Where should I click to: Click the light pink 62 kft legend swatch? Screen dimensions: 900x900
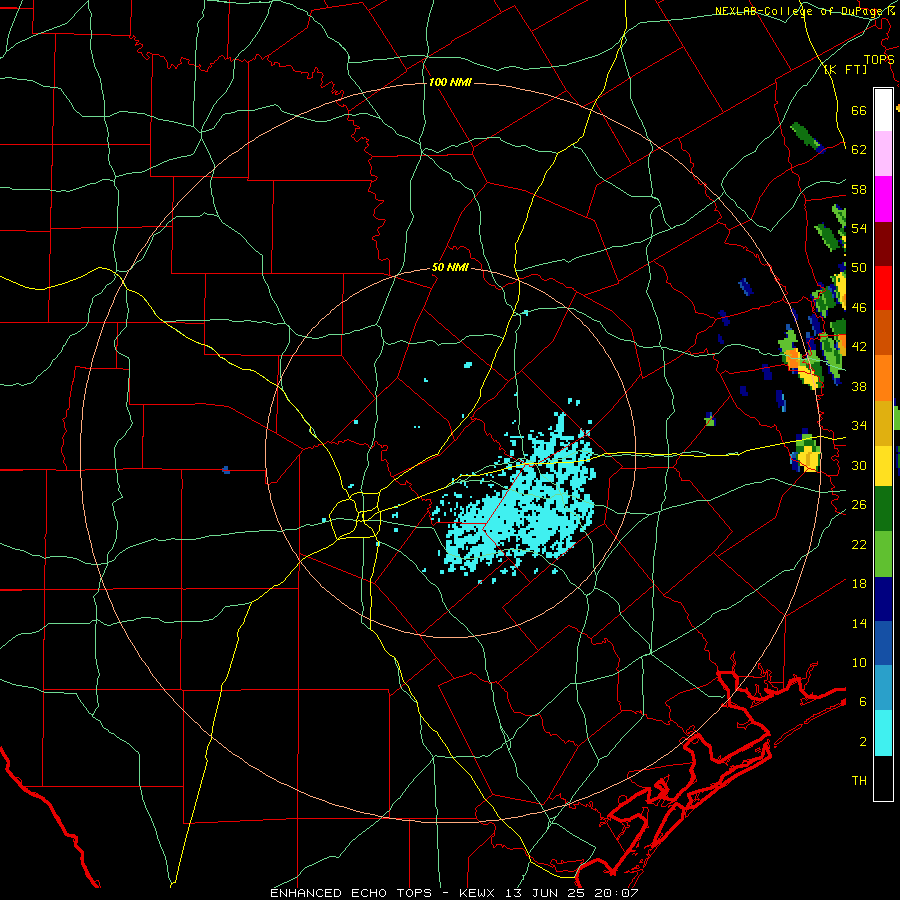[x=883, y=154]
